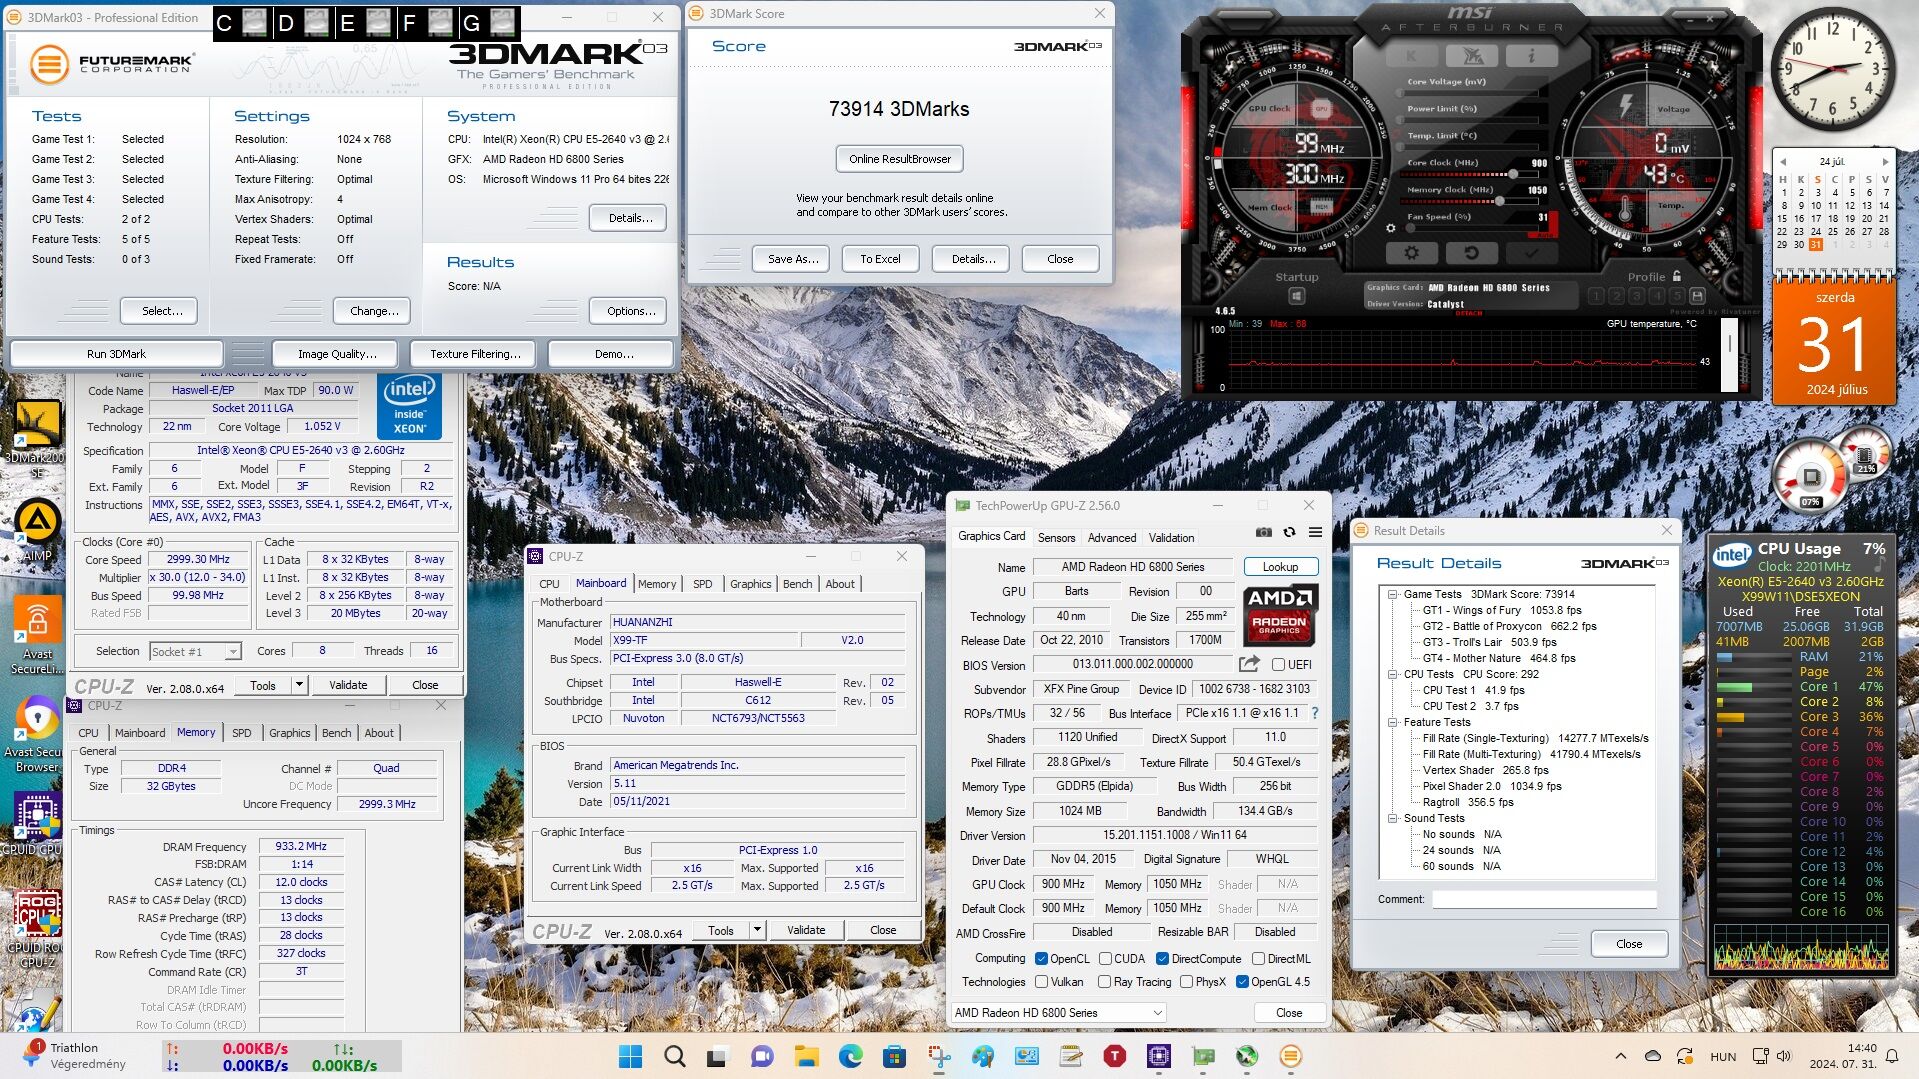Viewport: 1919px width, 1079px height.
Task: Switch to Advanced tab in GPU-Z
Action: coord(1111,538)
